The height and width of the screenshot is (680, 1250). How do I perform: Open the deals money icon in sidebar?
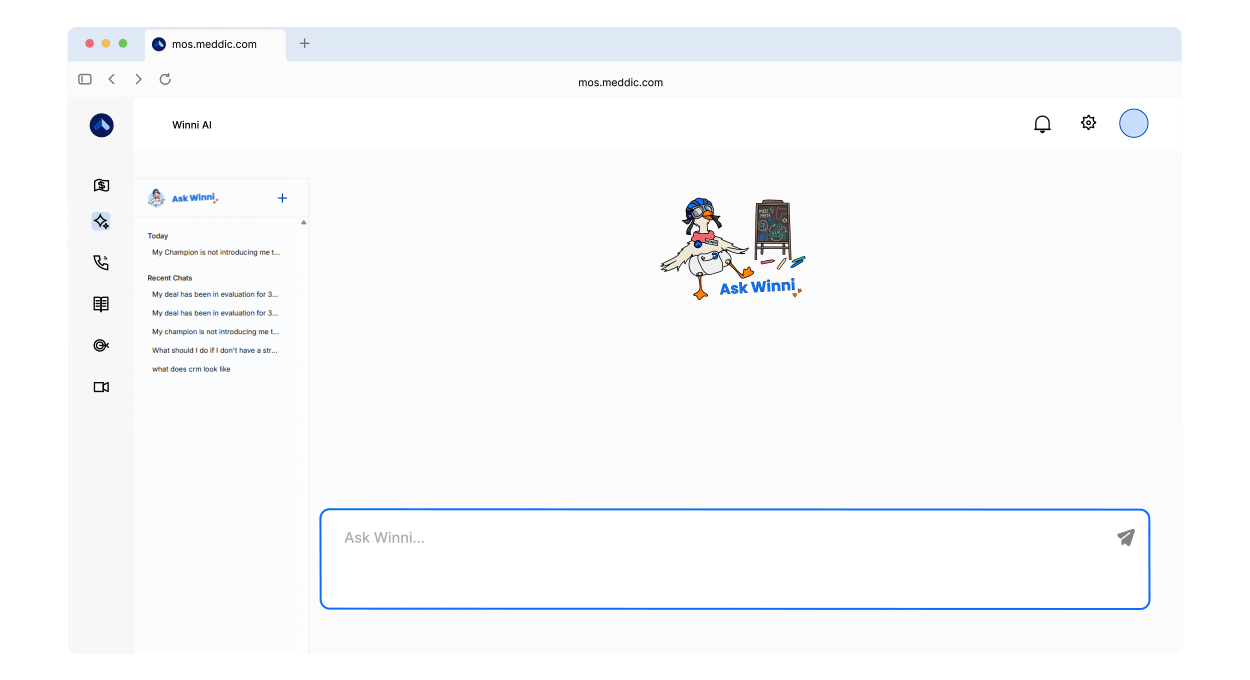point(101,185)
